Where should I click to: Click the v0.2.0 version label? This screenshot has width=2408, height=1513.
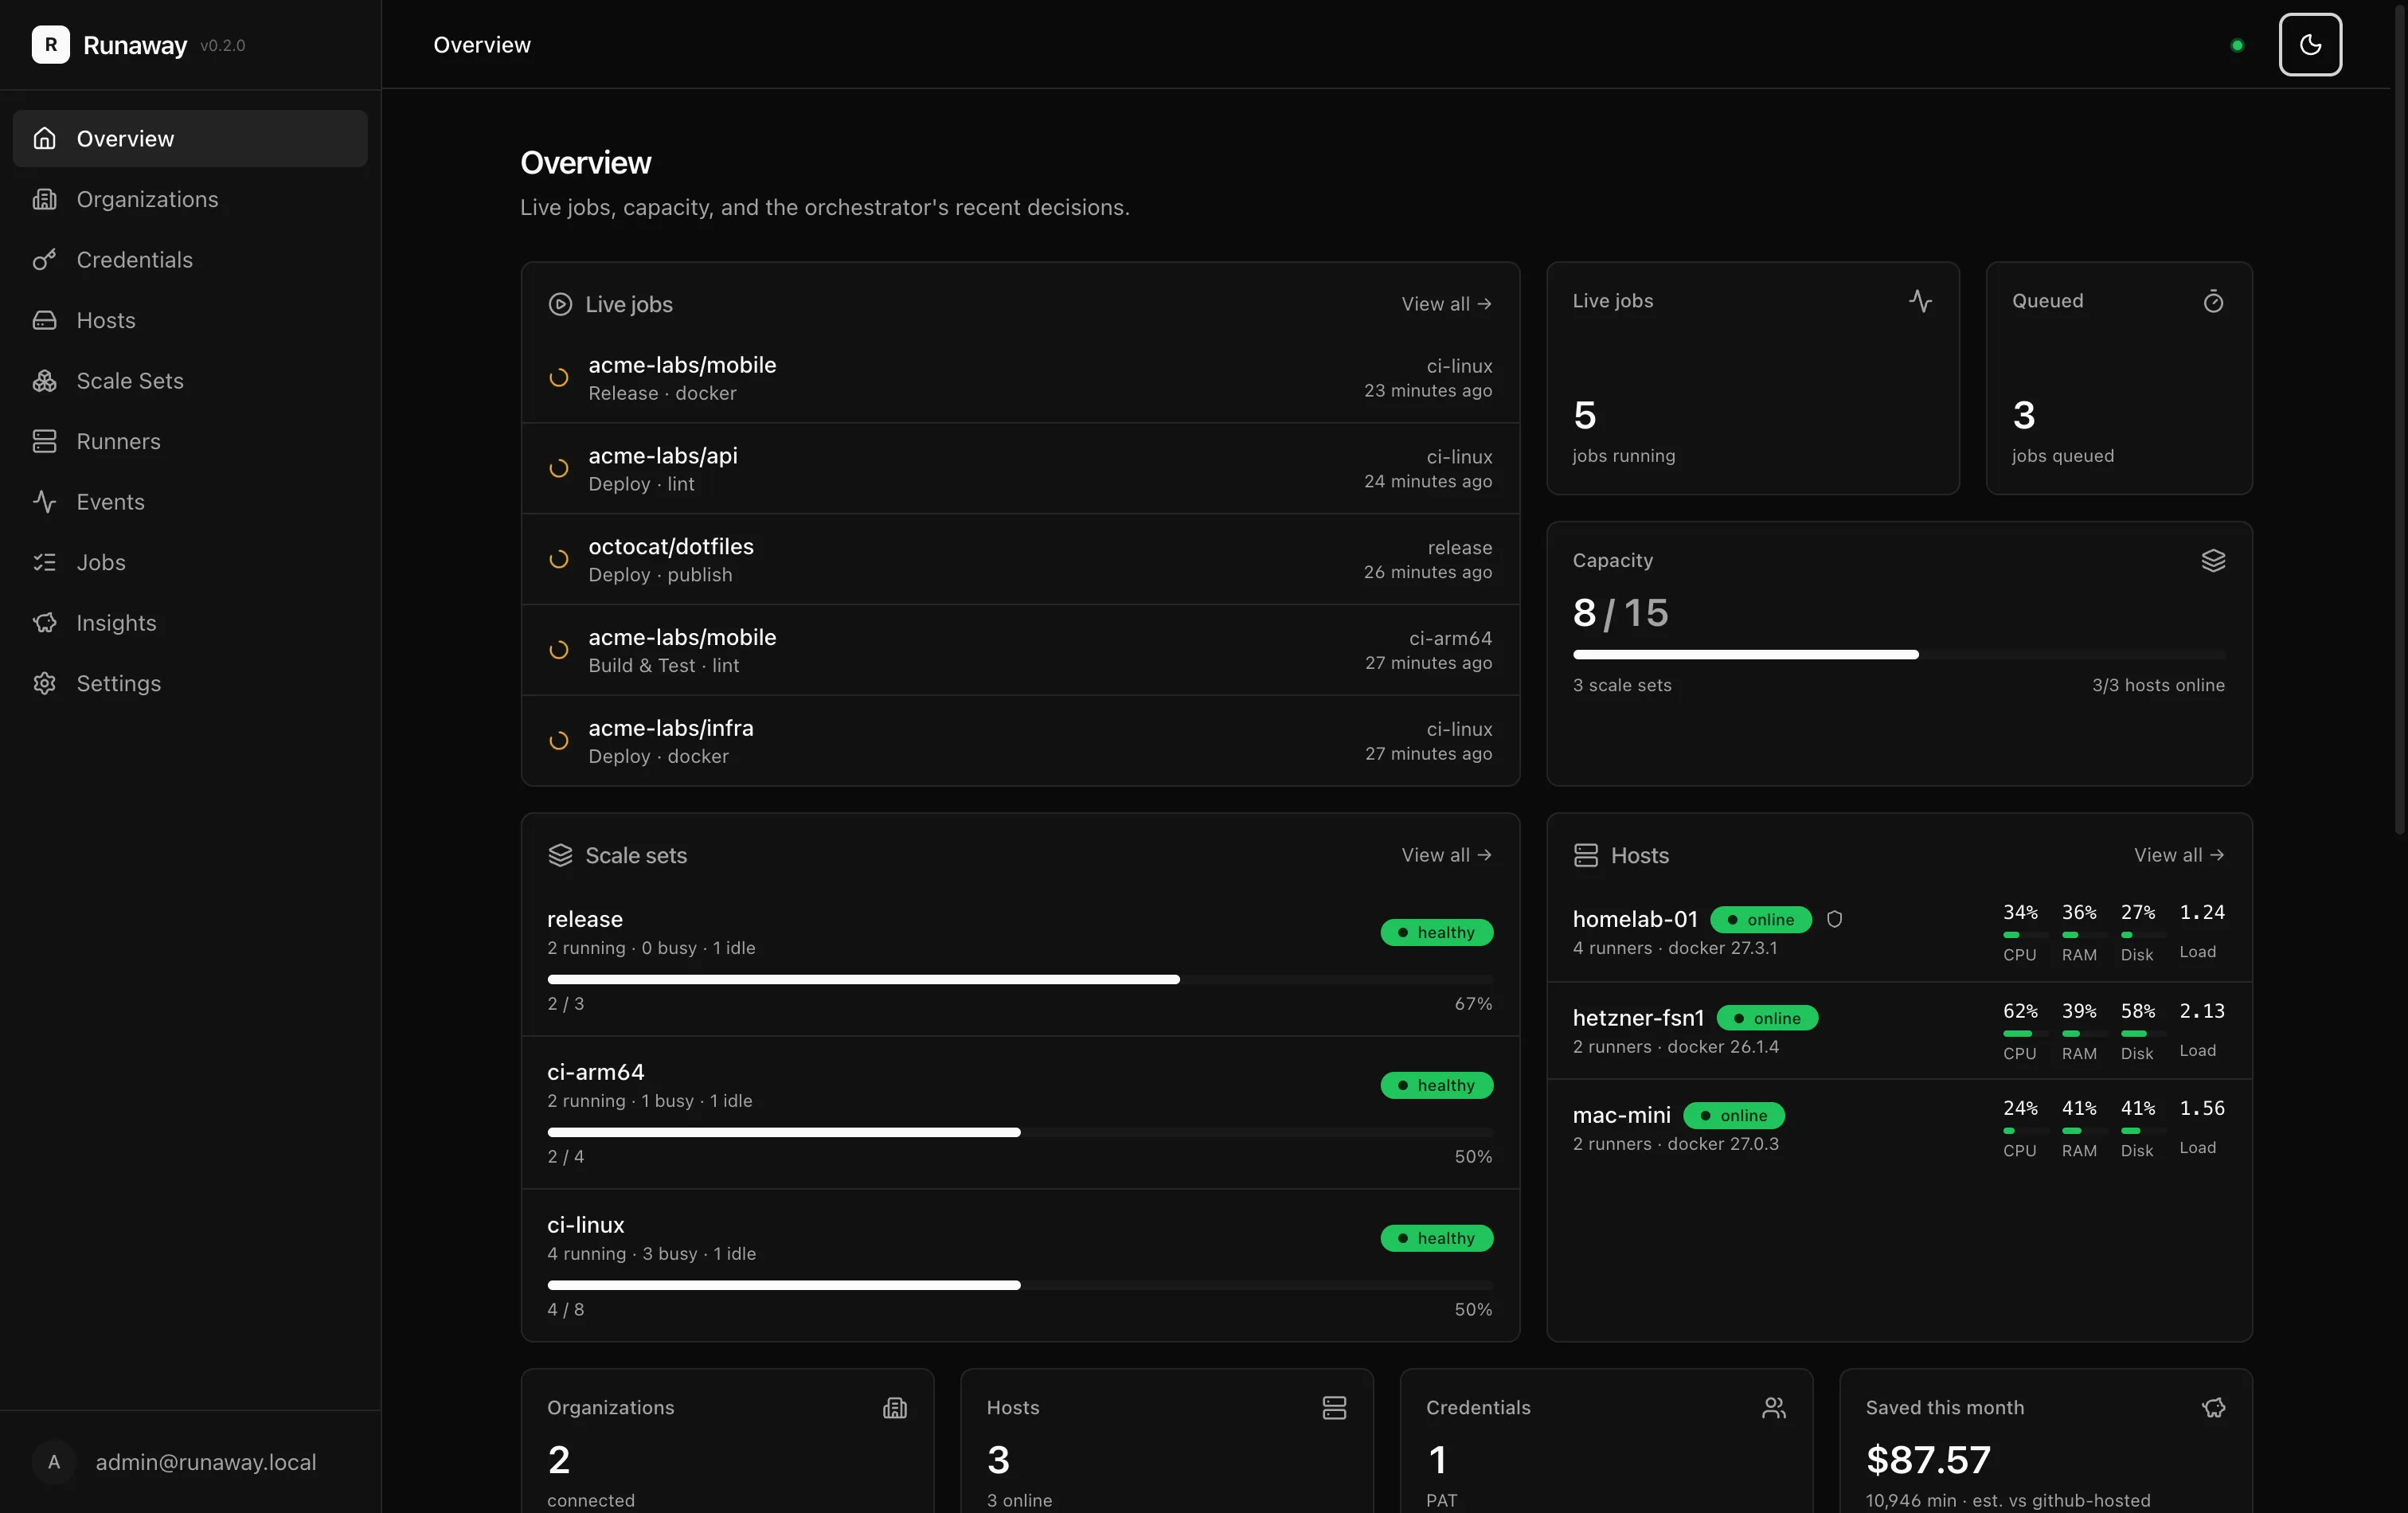coord(222,45)
